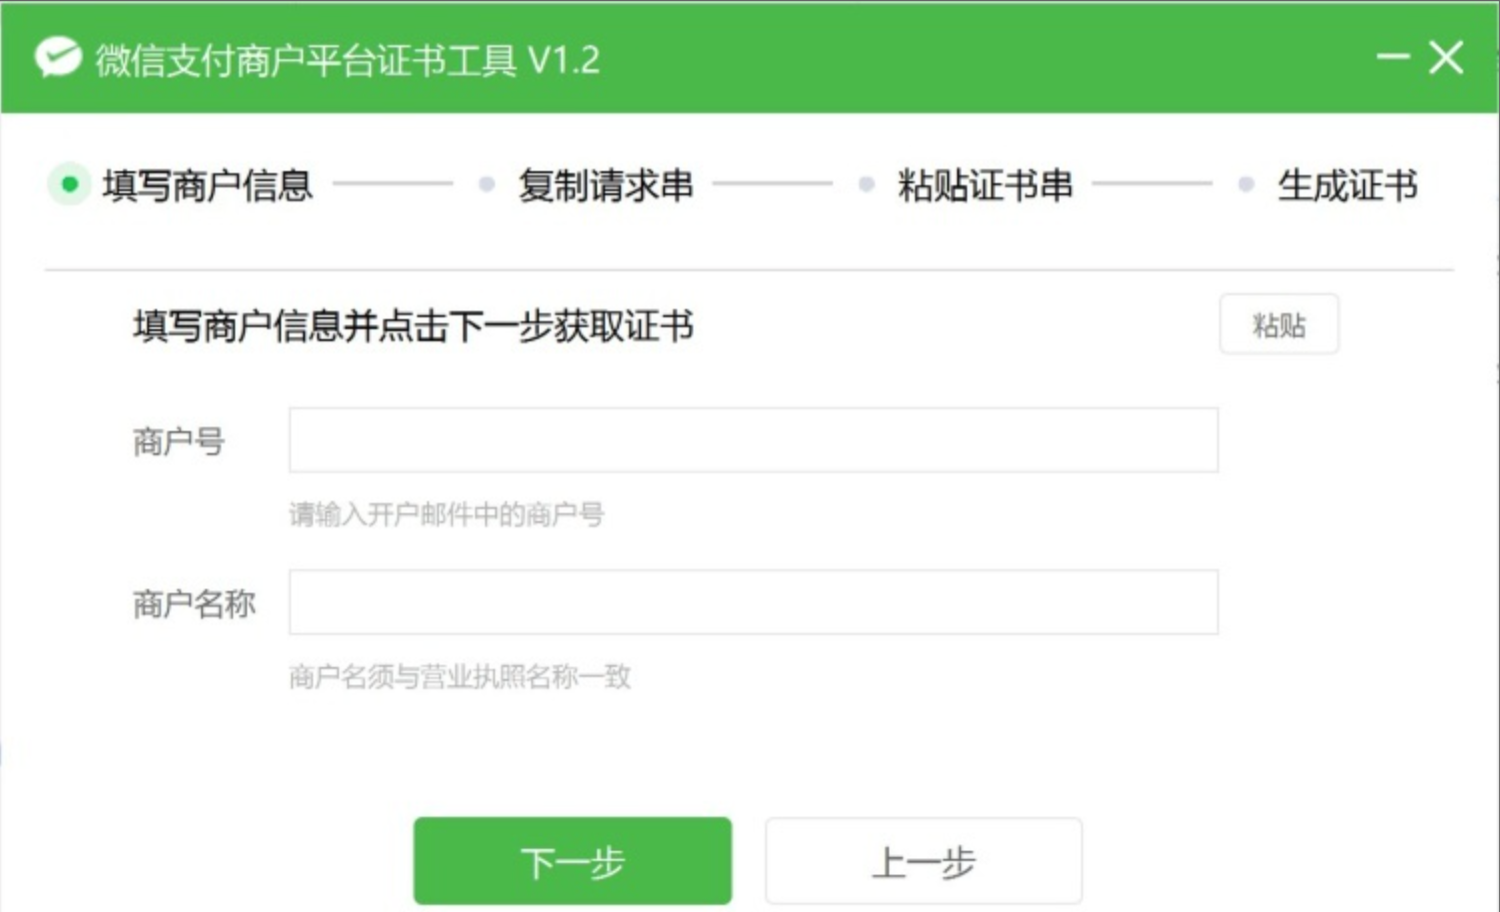Click the 商户名称 field label
This screenshot has width=1500, height=912.
click(x=194, y=603)
